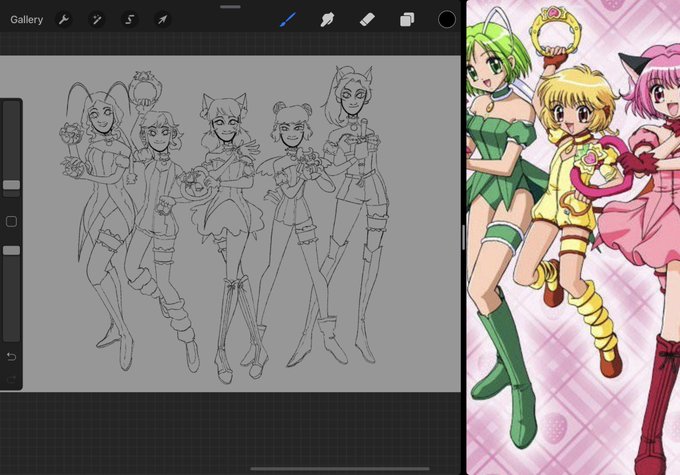Open the Gallery in Procreate
680x475 pixels.
point(26,20)
